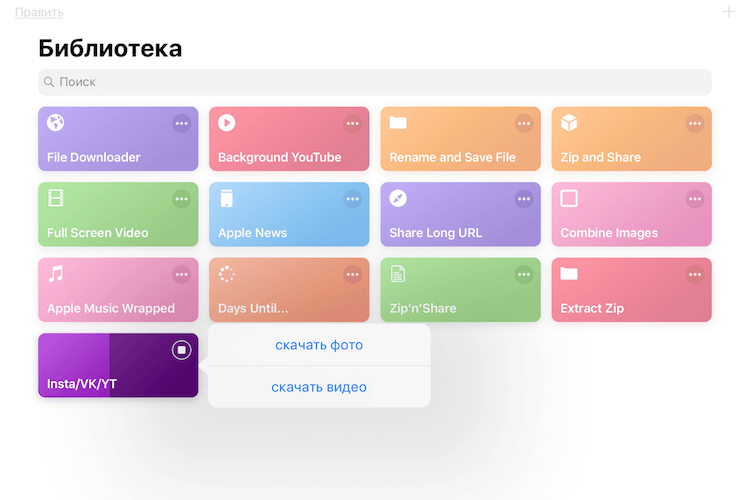Image resolution: width=750 pixels, height=500 pixels.
Task: Open Apple Music Wrapped ellipsis settings
Action: pos(181,275)
